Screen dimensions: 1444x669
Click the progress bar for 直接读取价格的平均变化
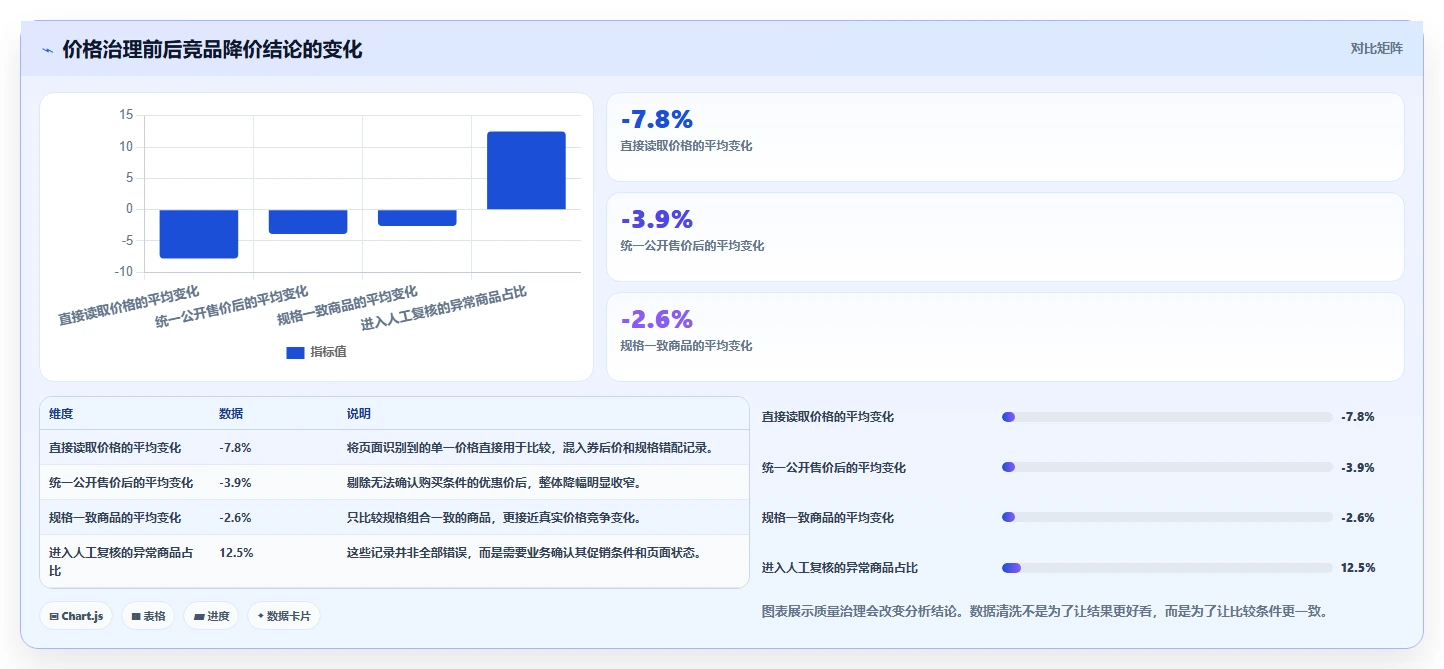[1167, 417]
